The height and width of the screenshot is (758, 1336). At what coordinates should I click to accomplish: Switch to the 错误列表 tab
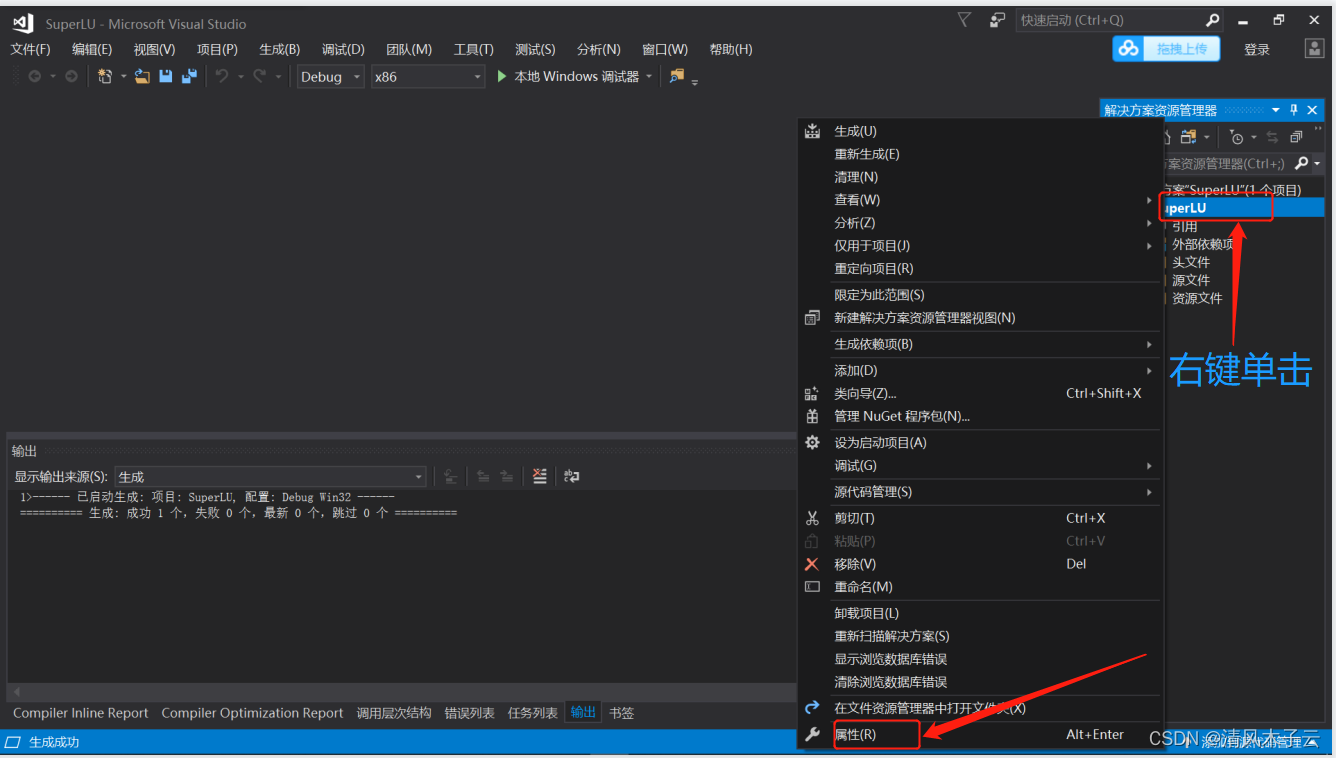click(x=470, y=713)
